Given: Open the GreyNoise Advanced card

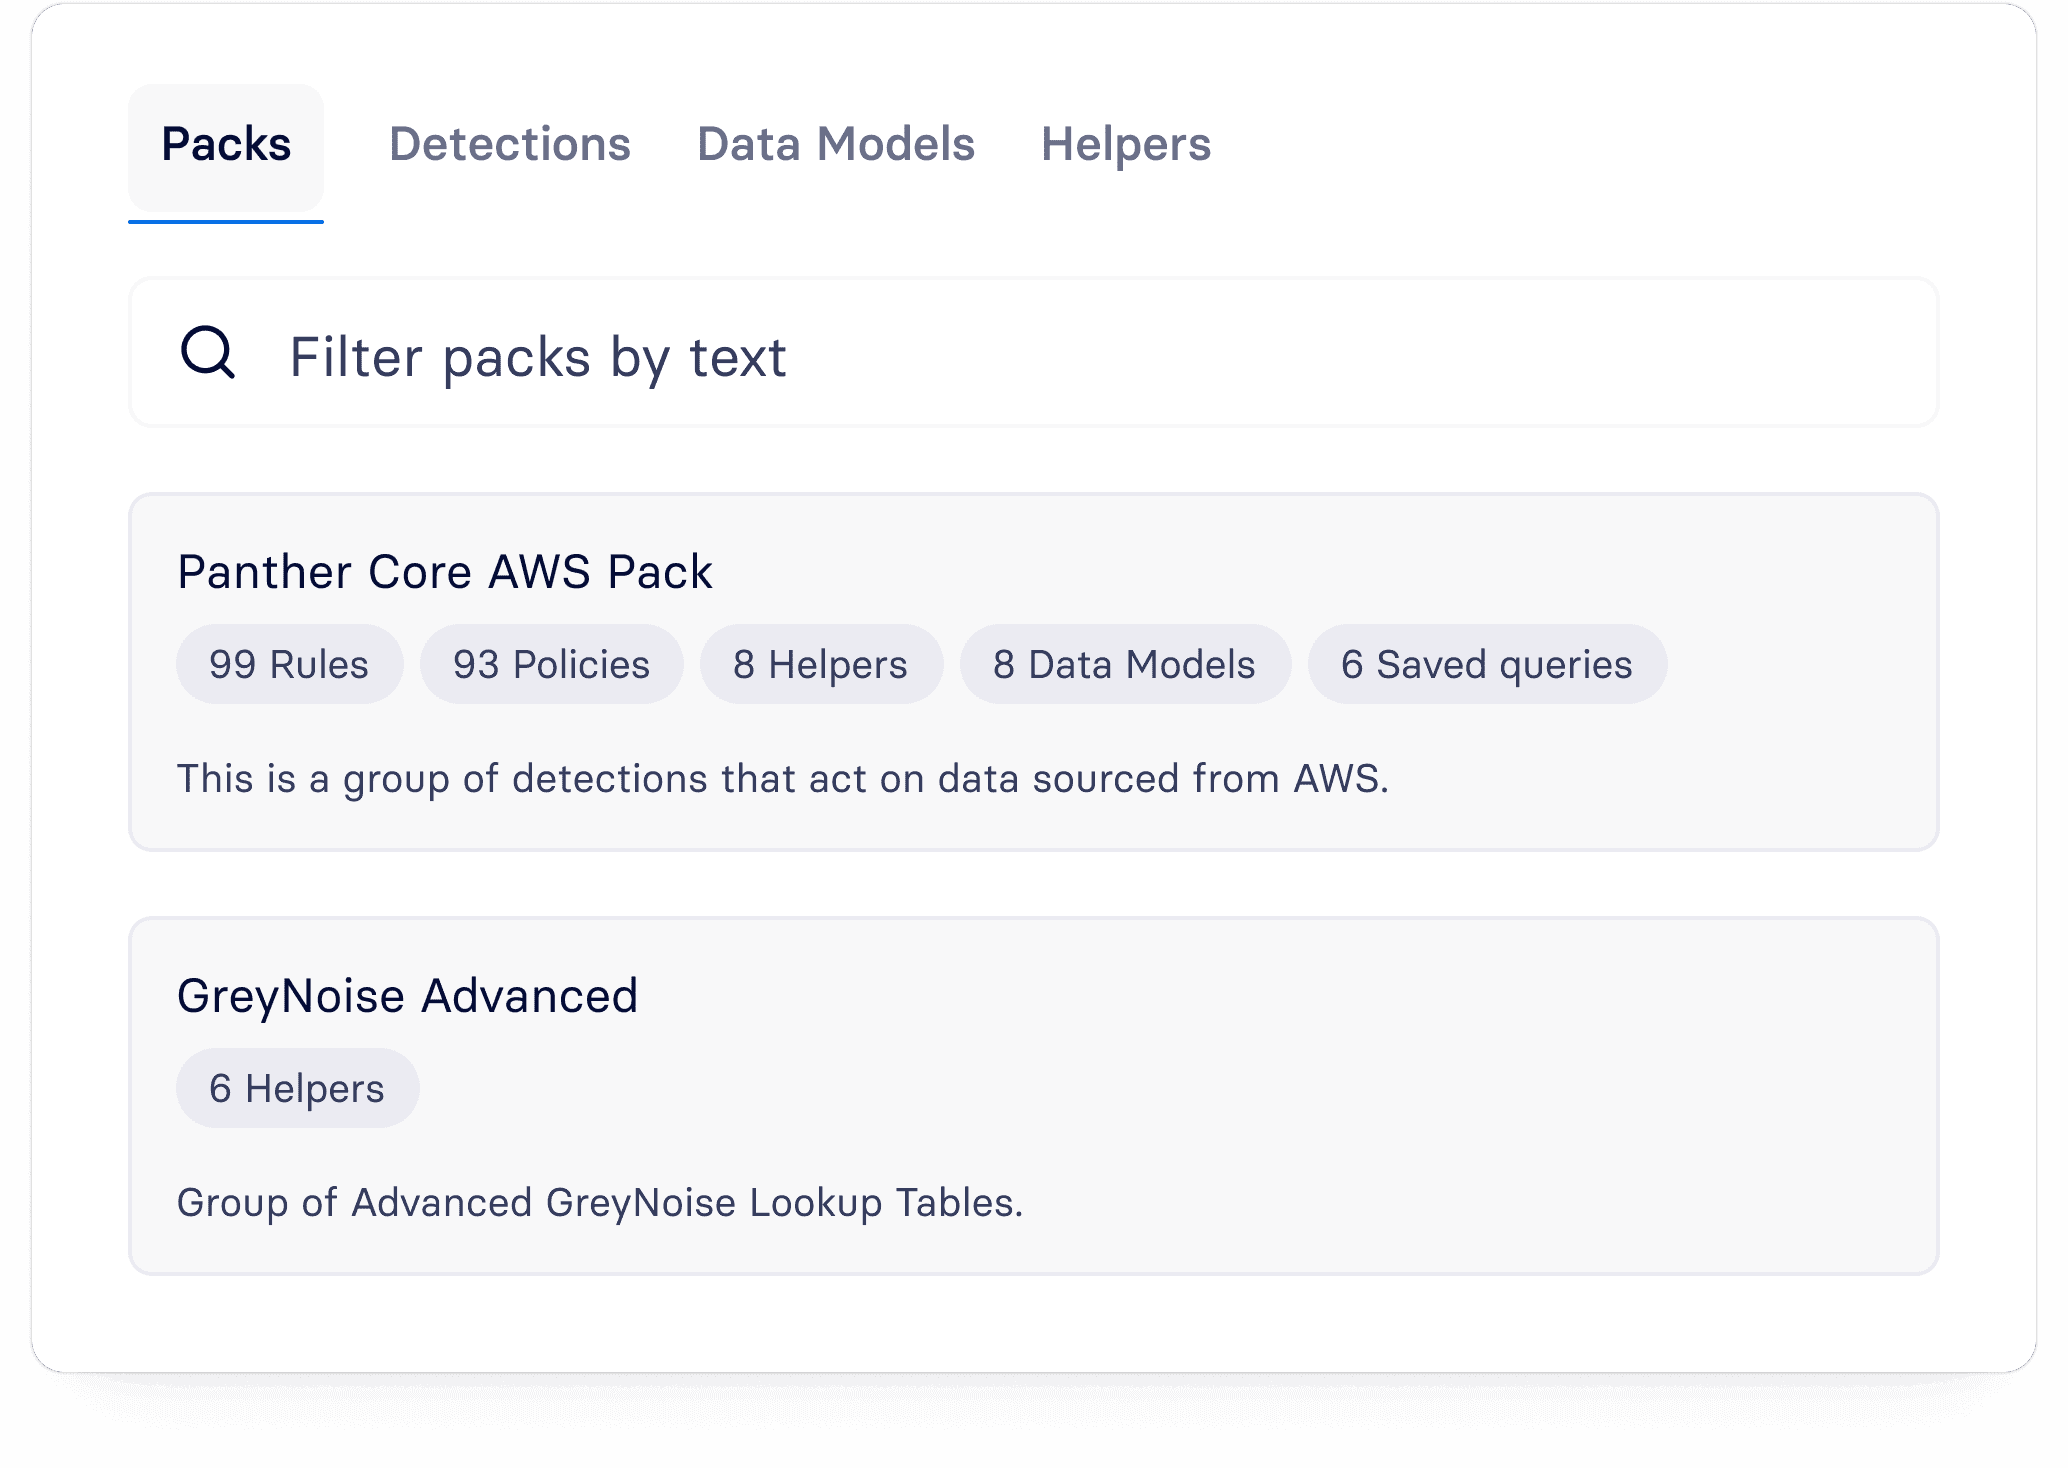Looking at the screenshot, I should click(1034, 1096).
